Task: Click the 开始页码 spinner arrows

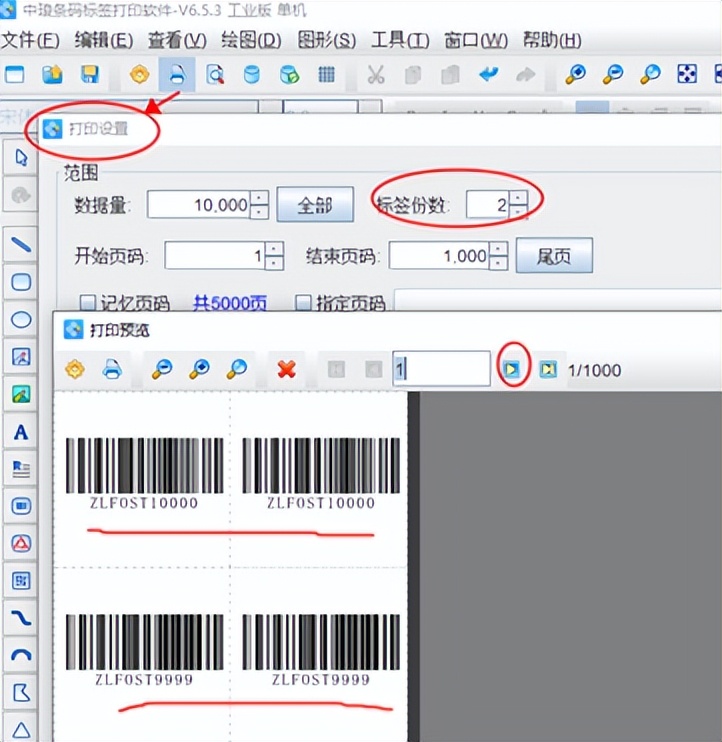Action: pyautogui.click(x=274, y=256)
